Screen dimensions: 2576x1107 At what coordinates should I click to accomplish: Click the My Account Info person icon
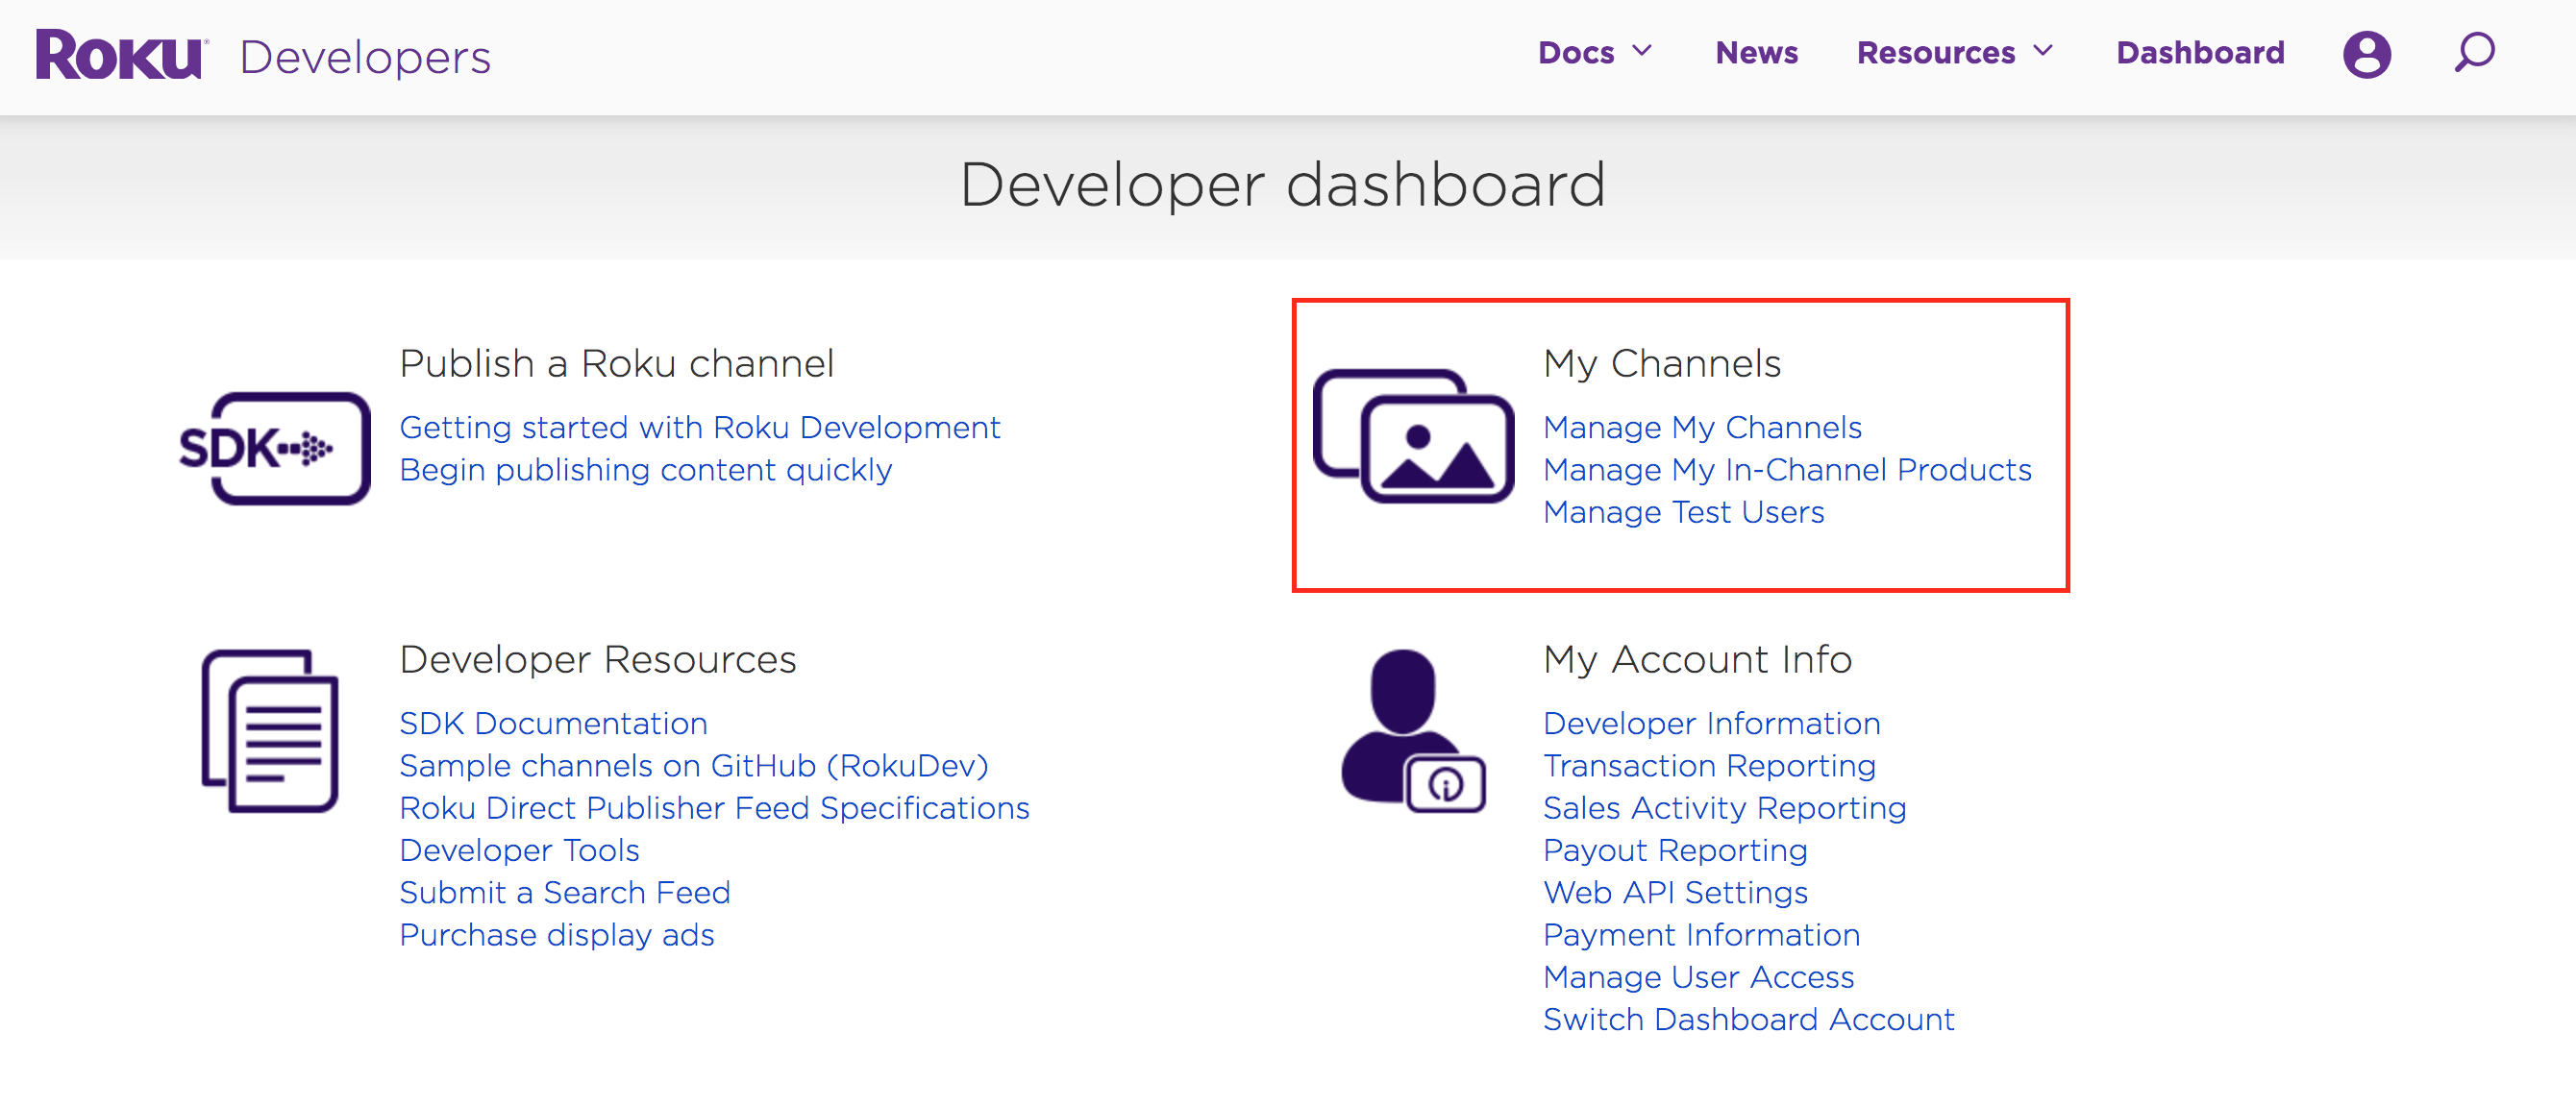tap(1413, 730)
